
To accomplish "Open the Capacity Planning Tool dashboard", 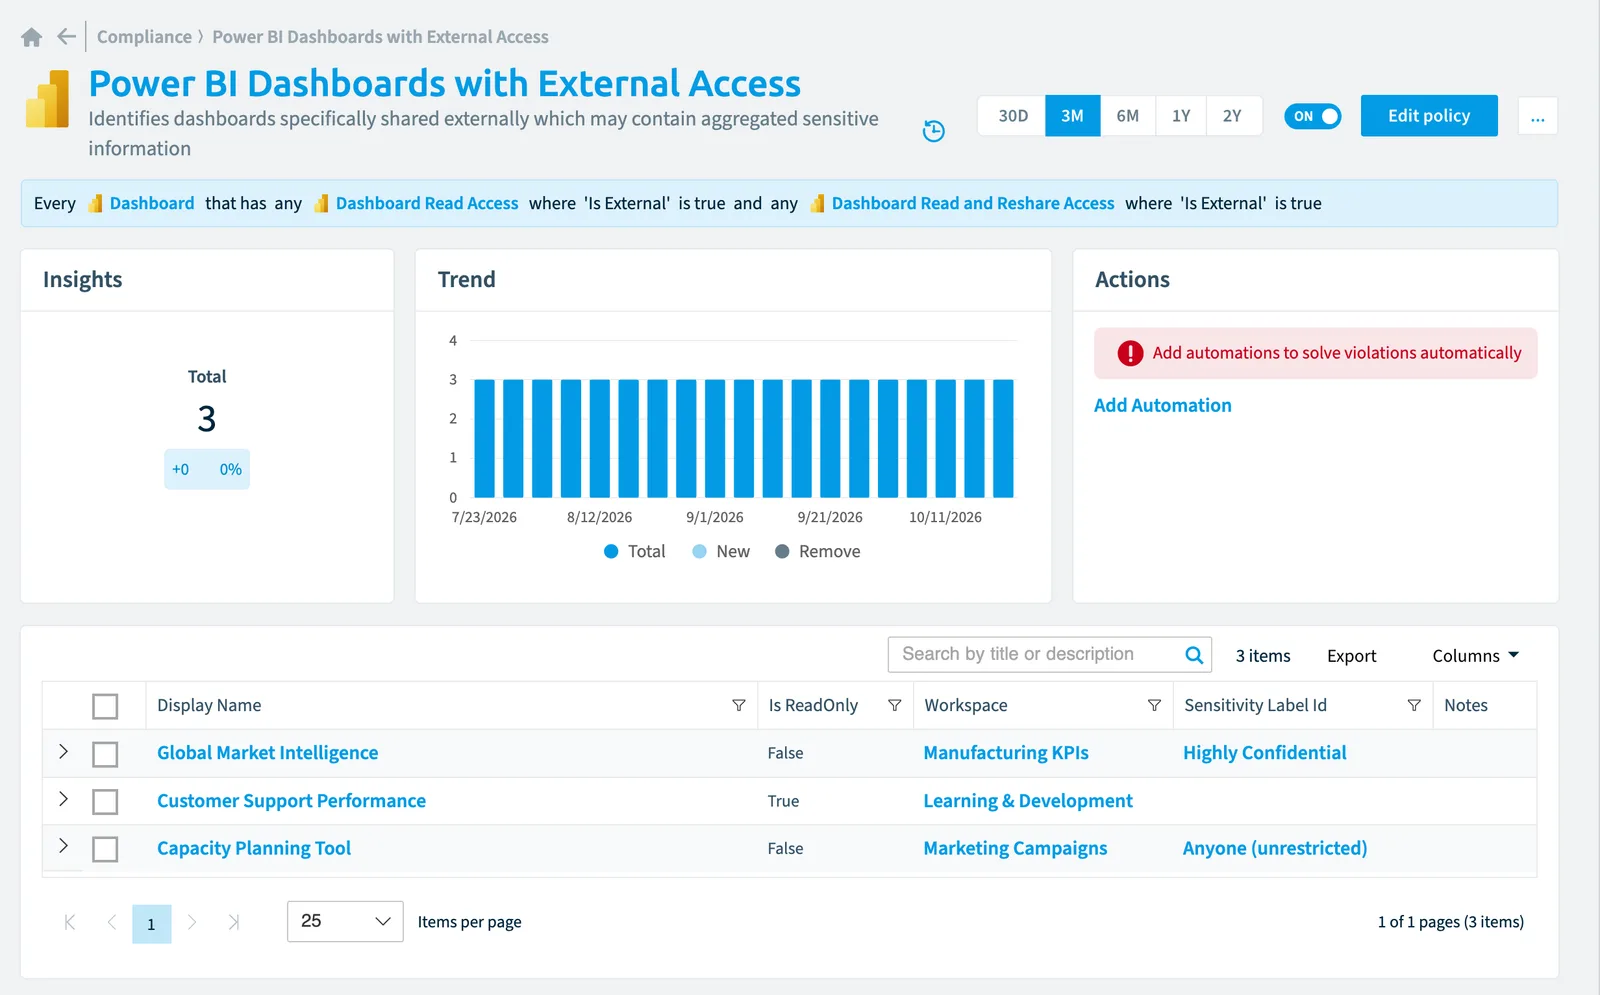I will [254, 848].
